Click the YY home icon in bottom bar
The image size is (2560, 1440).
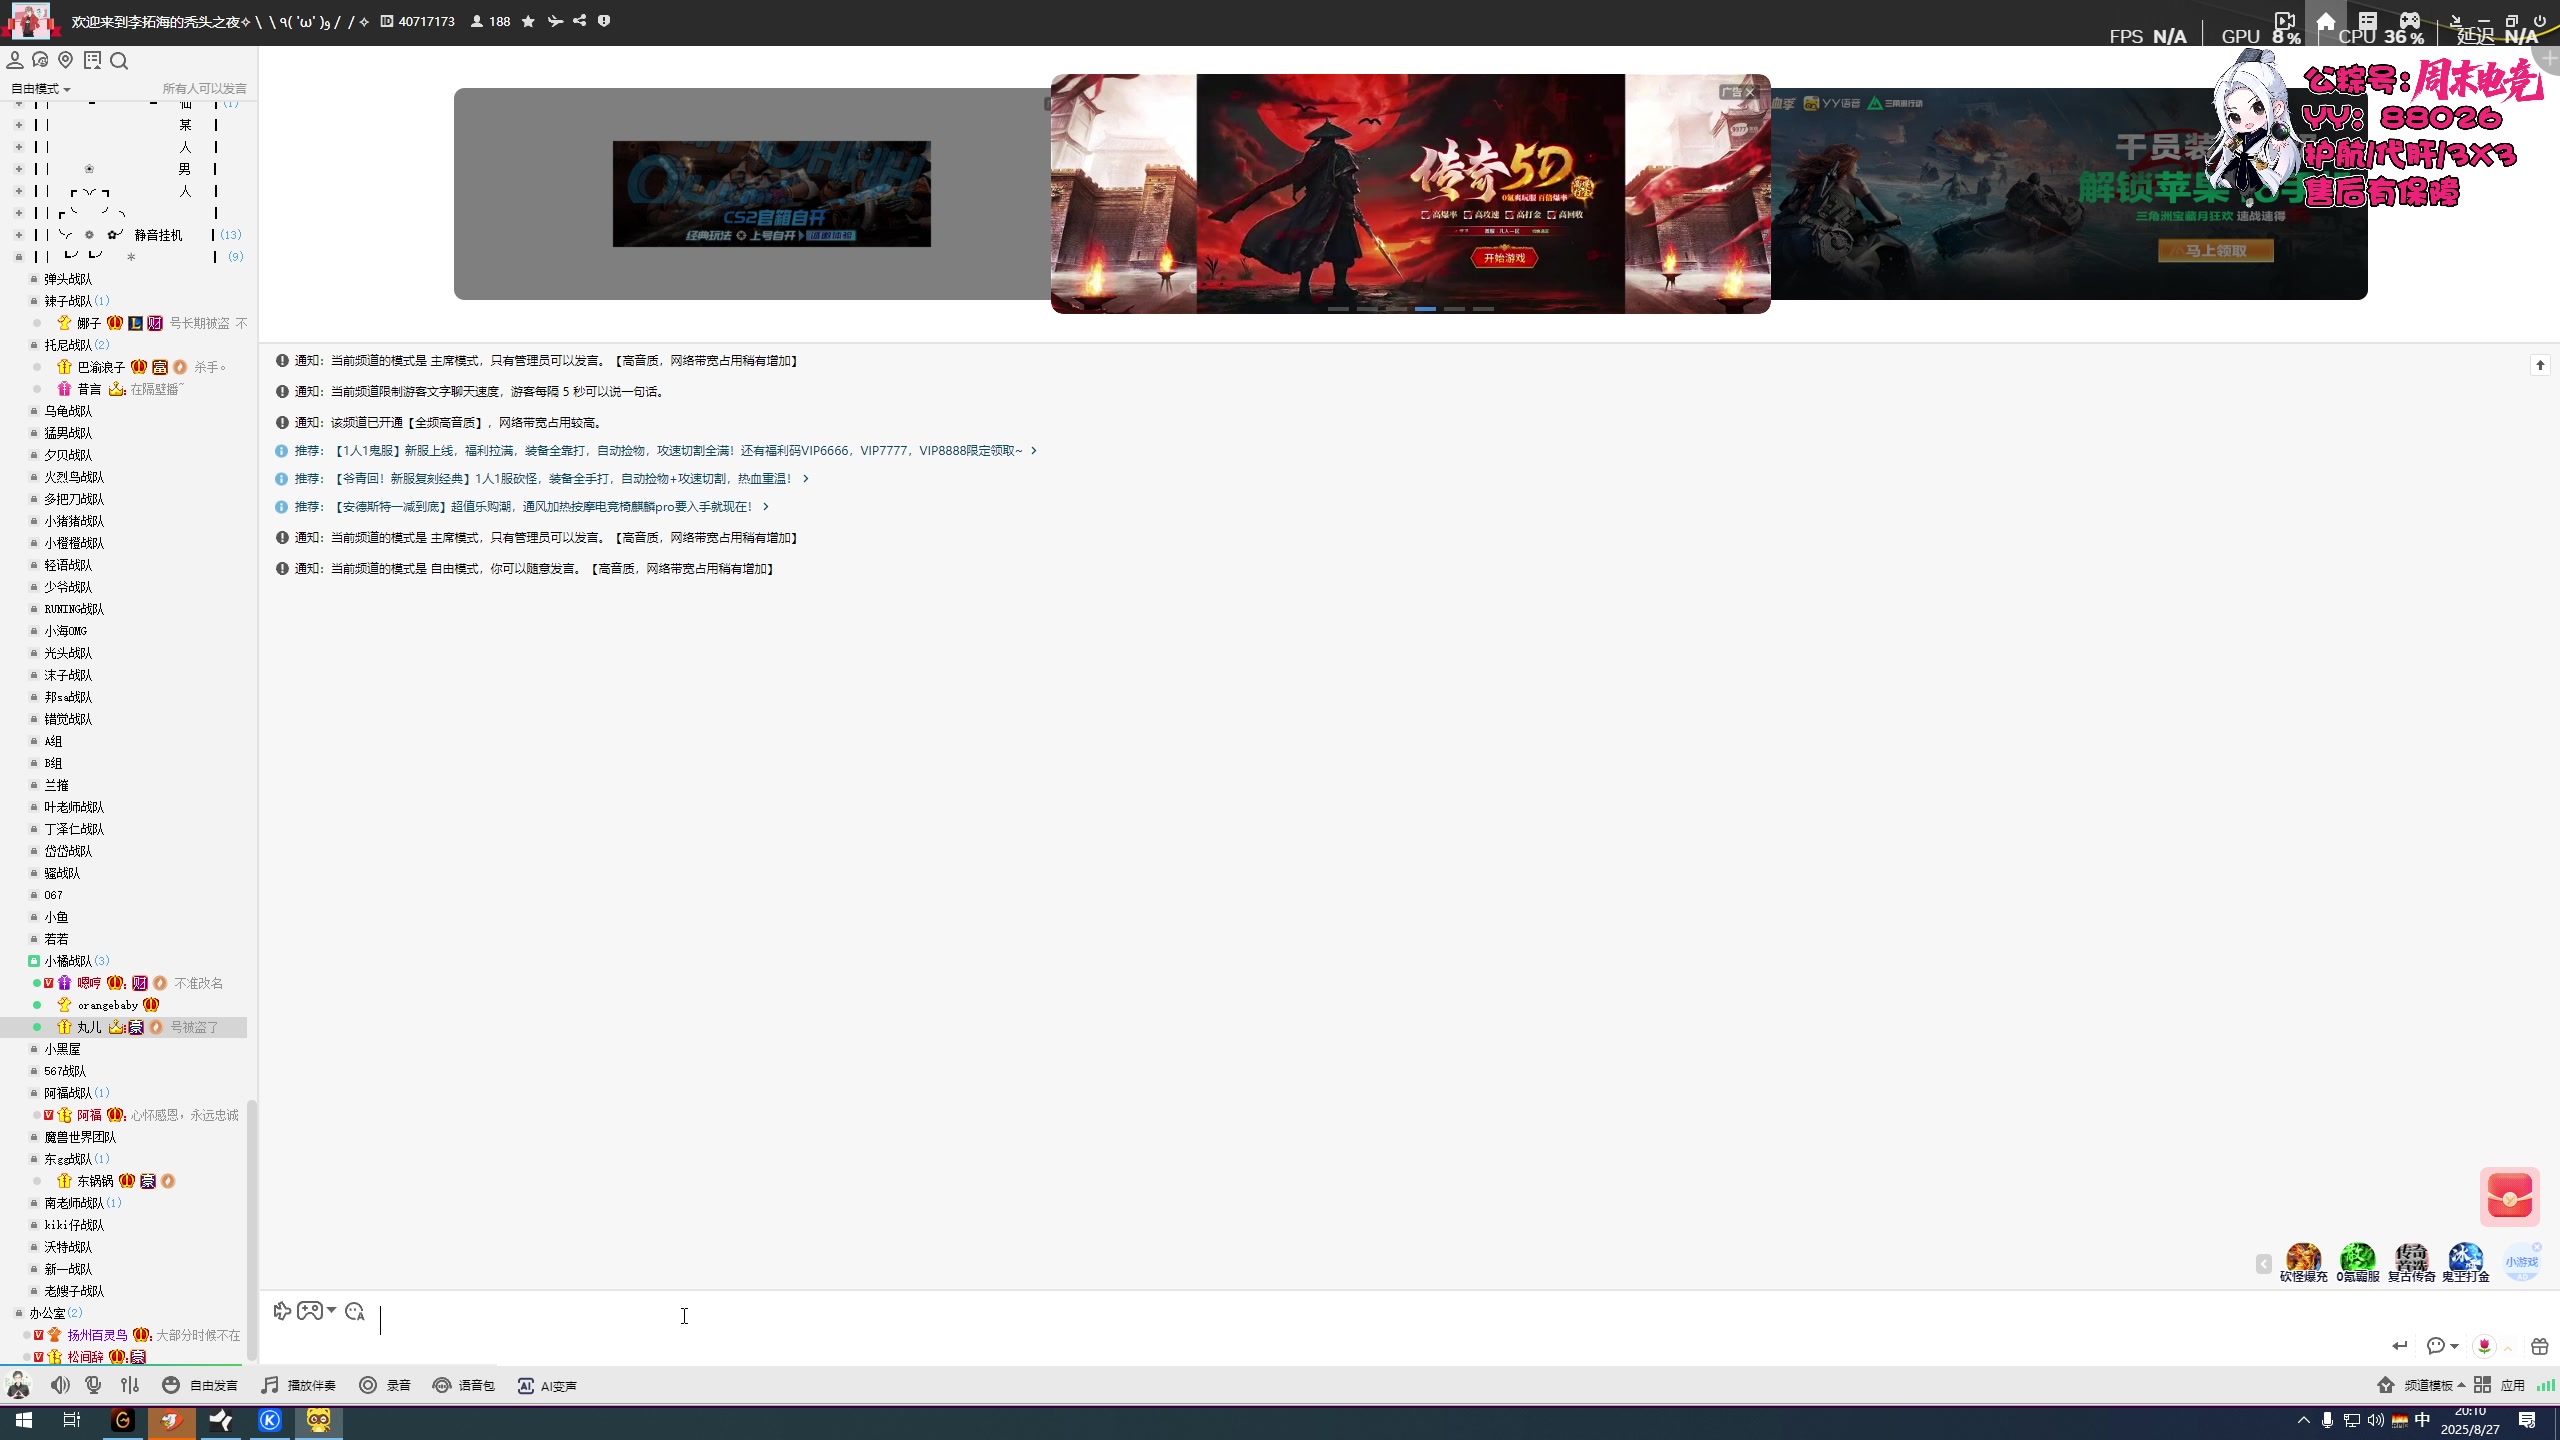point(2386,1385)
